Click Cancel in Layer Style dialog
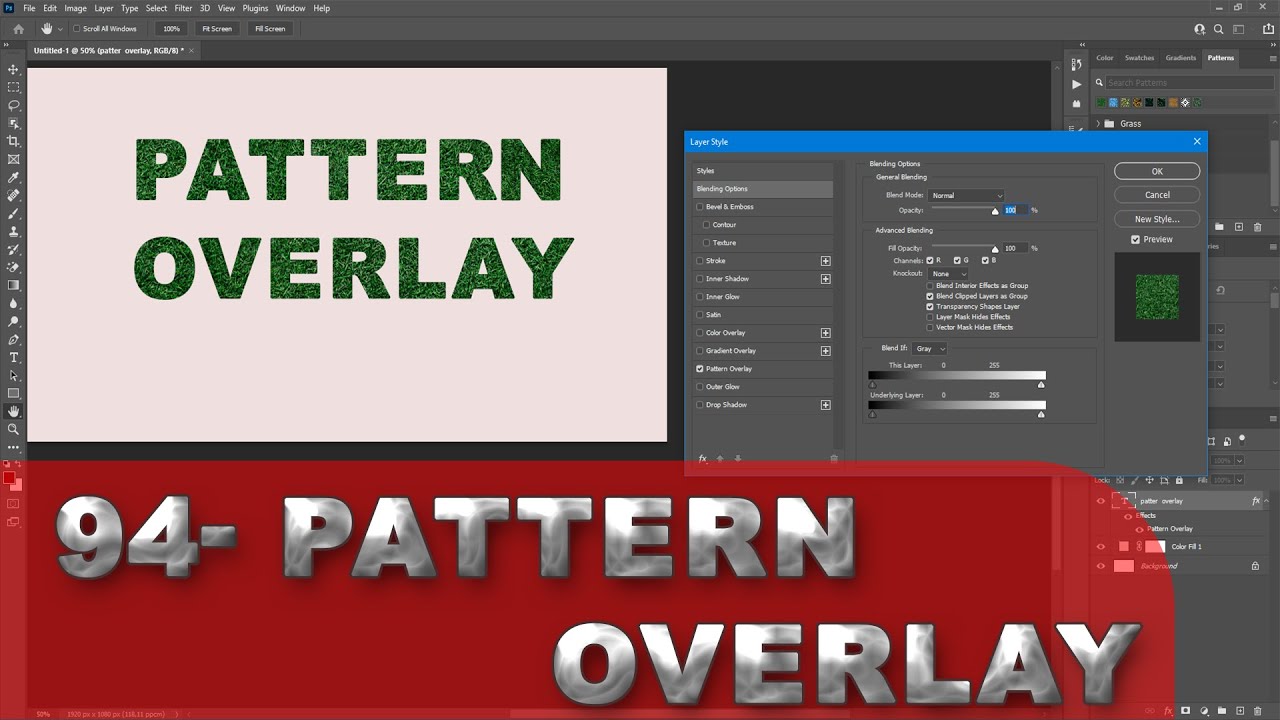Viewport: 1280px width, 720px height. tap(1157, 195)
